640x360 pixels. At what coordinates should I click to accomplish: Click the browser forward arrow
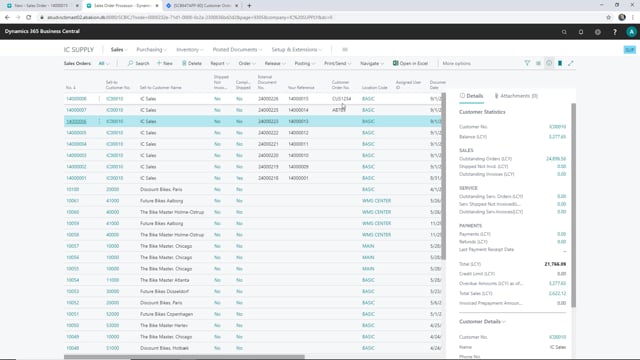18,18
